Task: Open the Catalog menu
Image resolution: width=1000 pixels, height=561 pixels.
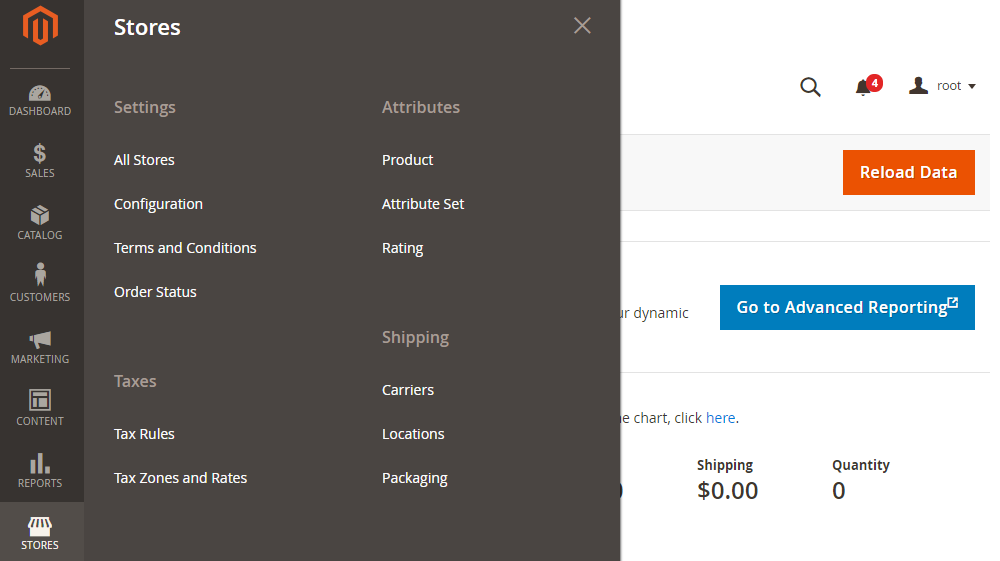Action: pos(40,222)
